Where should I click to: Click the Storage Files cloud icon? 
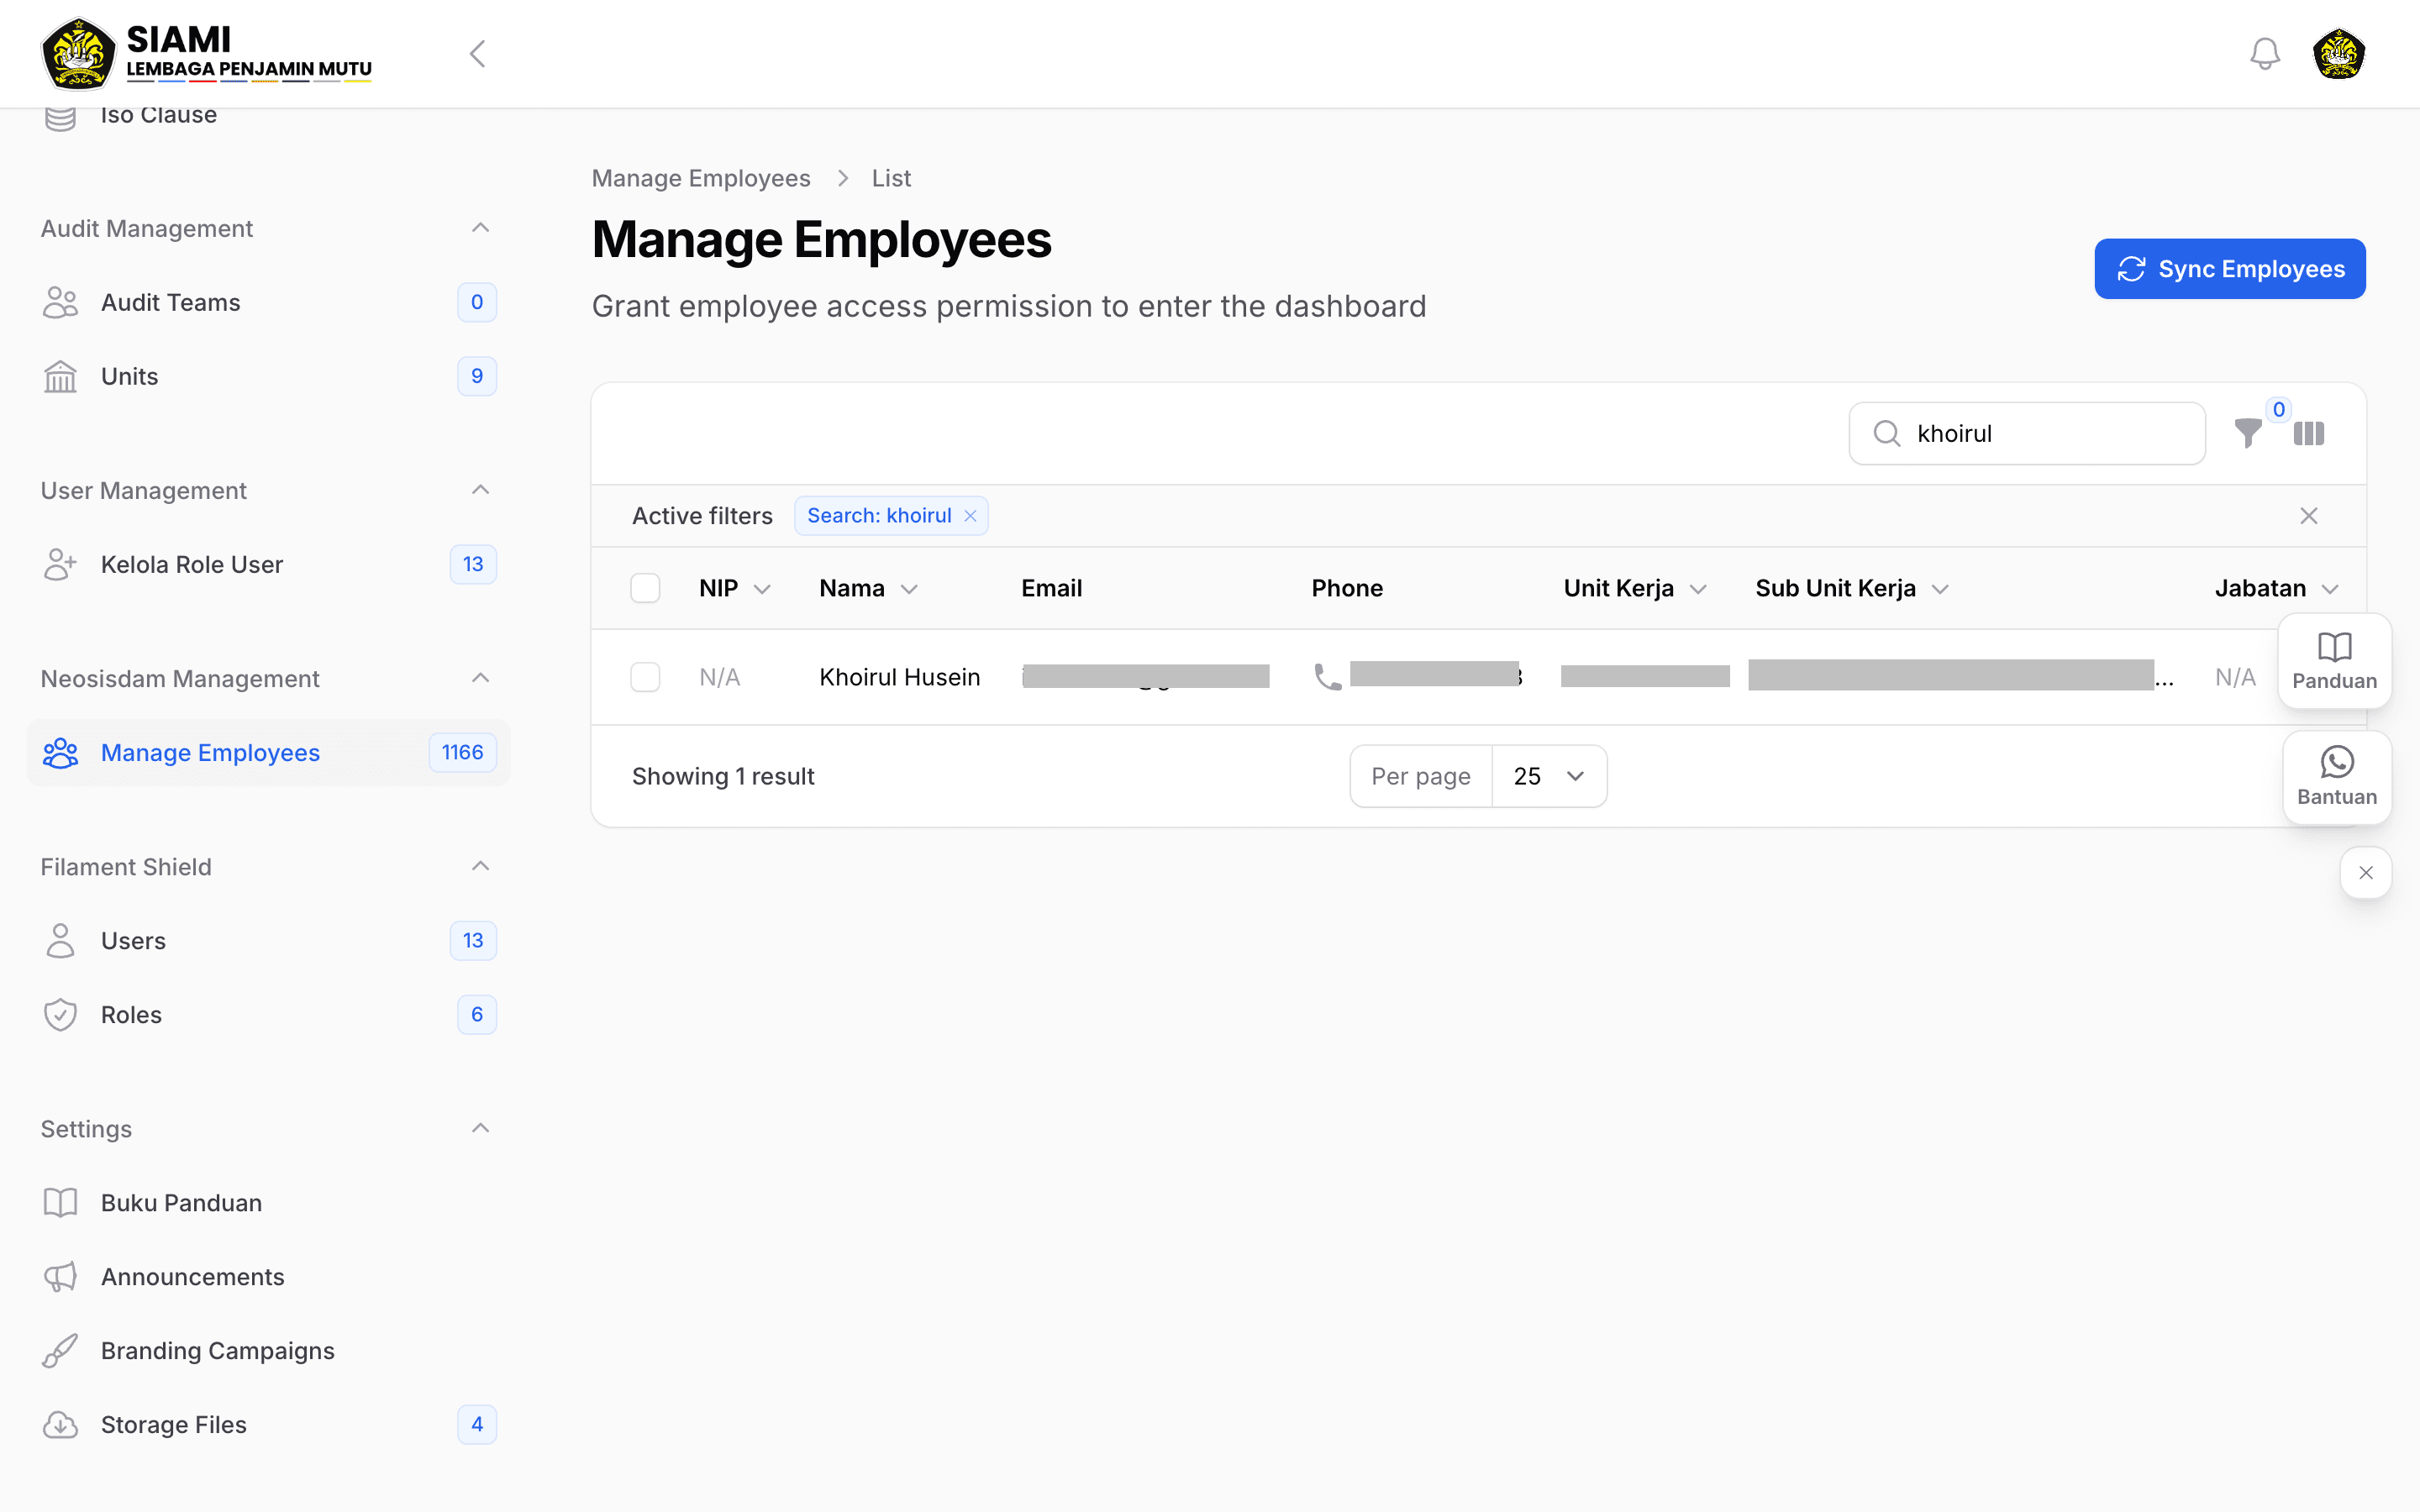pos(60,1424)
